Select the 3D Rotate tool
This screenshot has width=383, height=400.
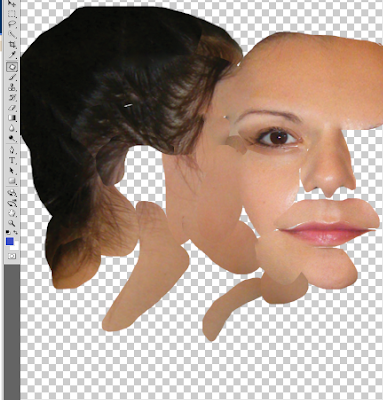[x=12, y=193]
